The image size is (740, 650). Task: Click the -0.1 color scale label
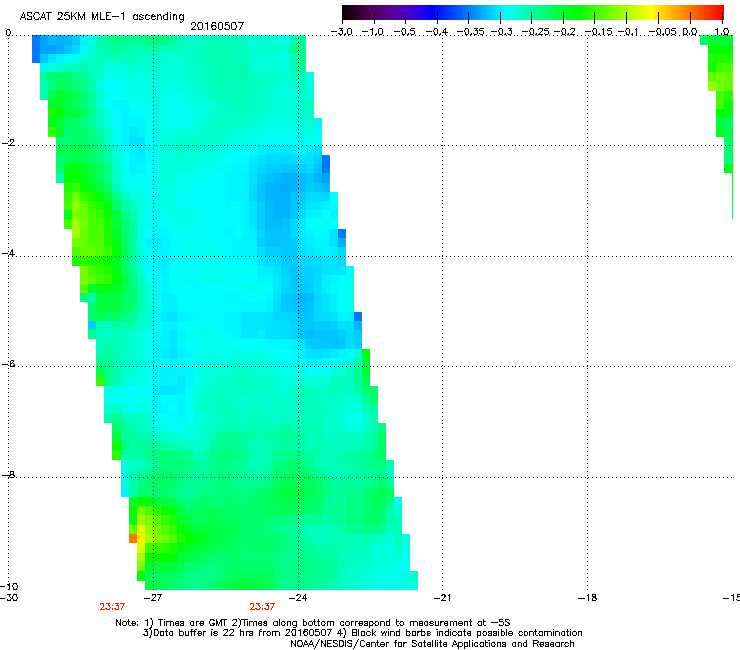(628, 32)
